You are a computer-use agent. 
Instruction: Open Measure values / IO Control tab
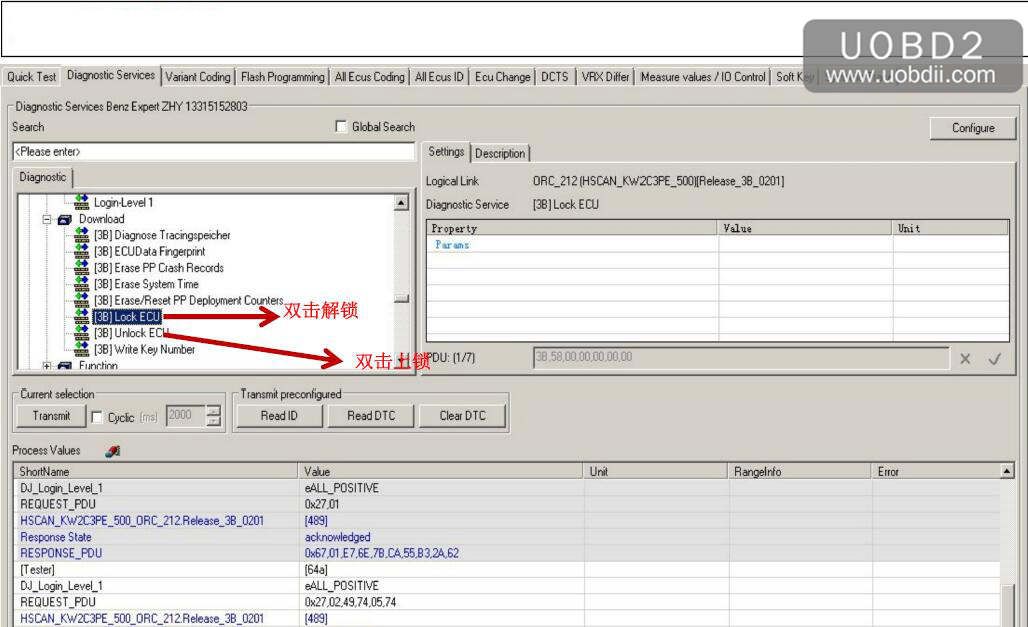tap(703, 77)
